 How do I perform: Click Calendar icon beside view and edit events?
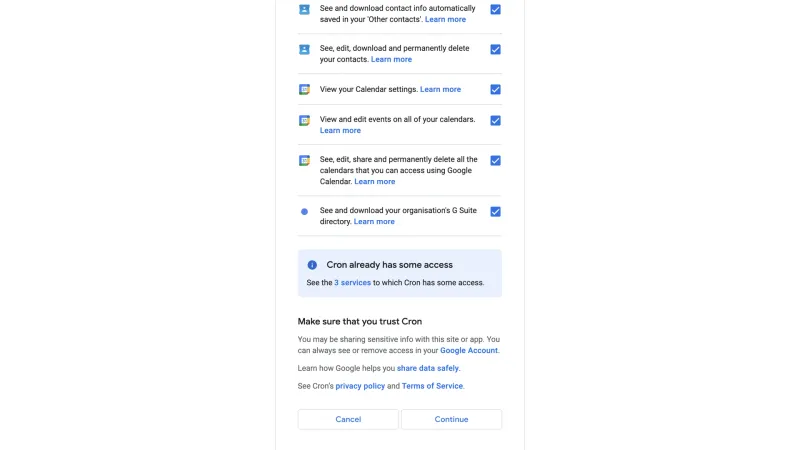click(x=304, y=120)
